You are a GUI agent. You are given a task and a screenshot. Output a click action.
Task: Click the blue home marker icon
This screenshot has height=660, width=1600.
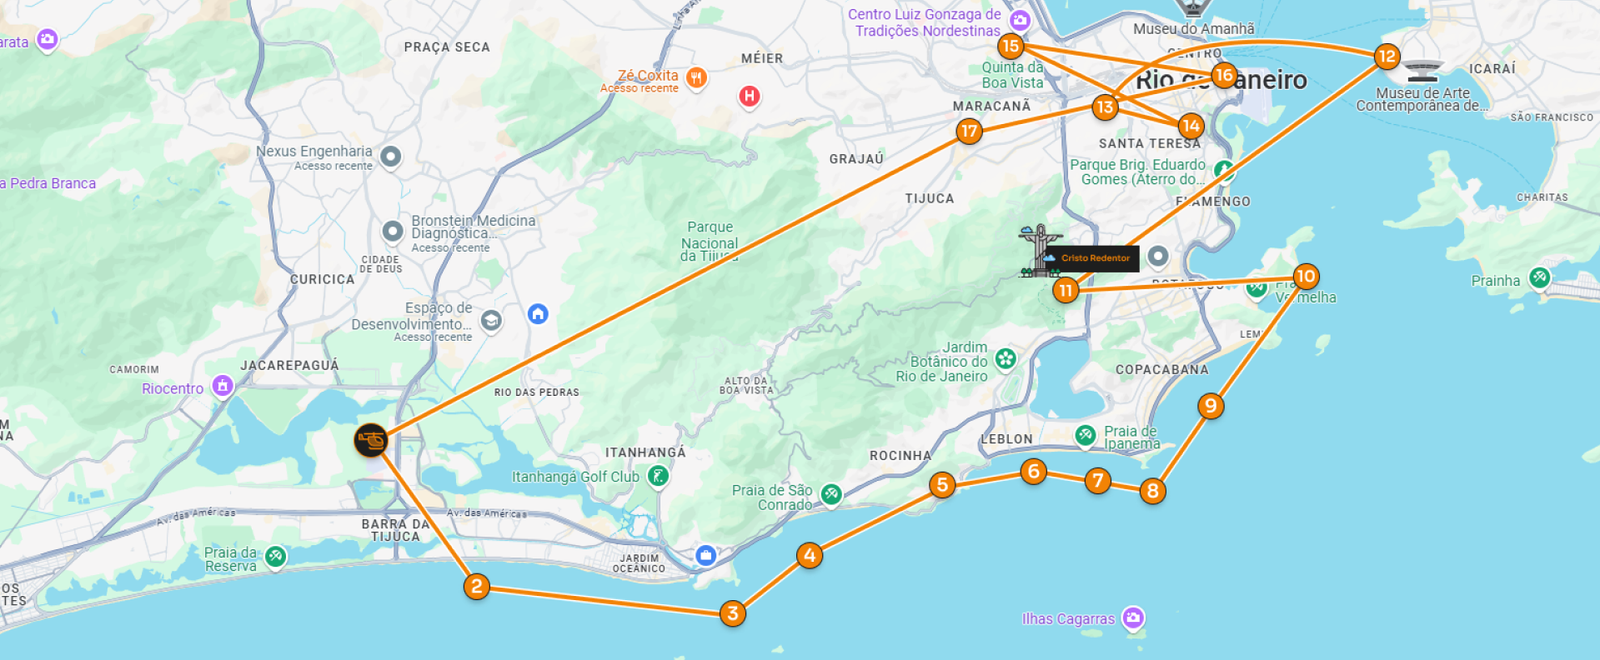tap(538, 314)
